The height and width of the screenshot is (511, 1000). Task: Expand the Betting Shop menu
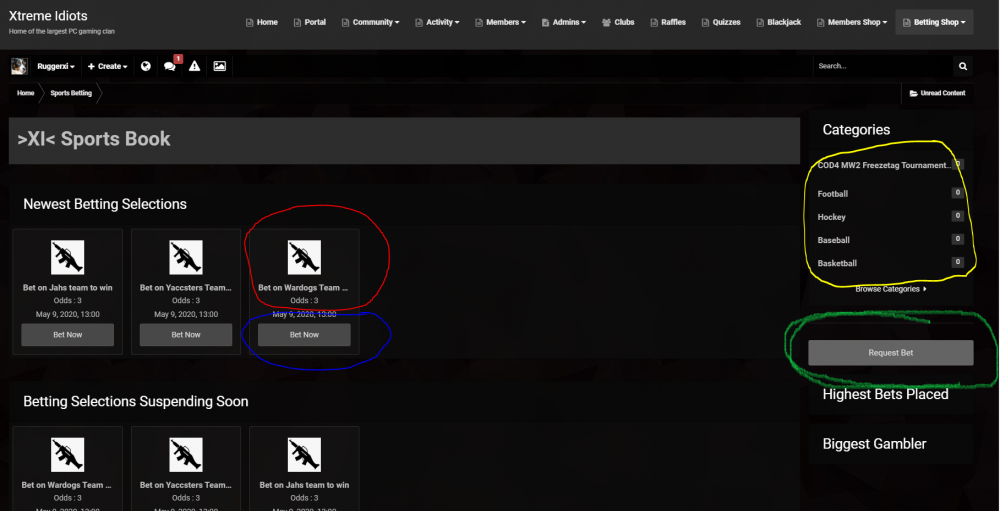coord(934,22)
